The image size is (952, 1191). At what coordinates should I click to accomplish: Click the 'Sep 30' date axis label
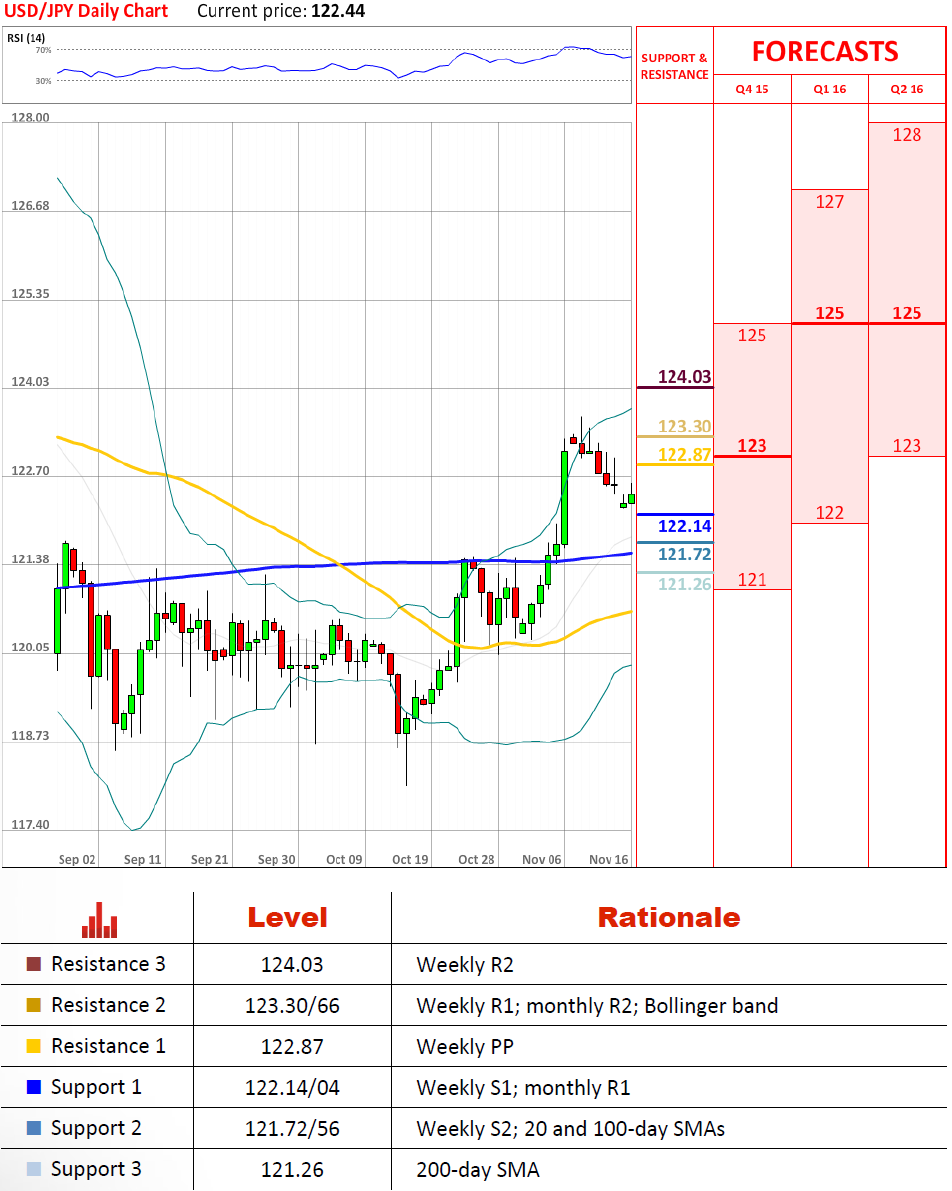[277, 859]
